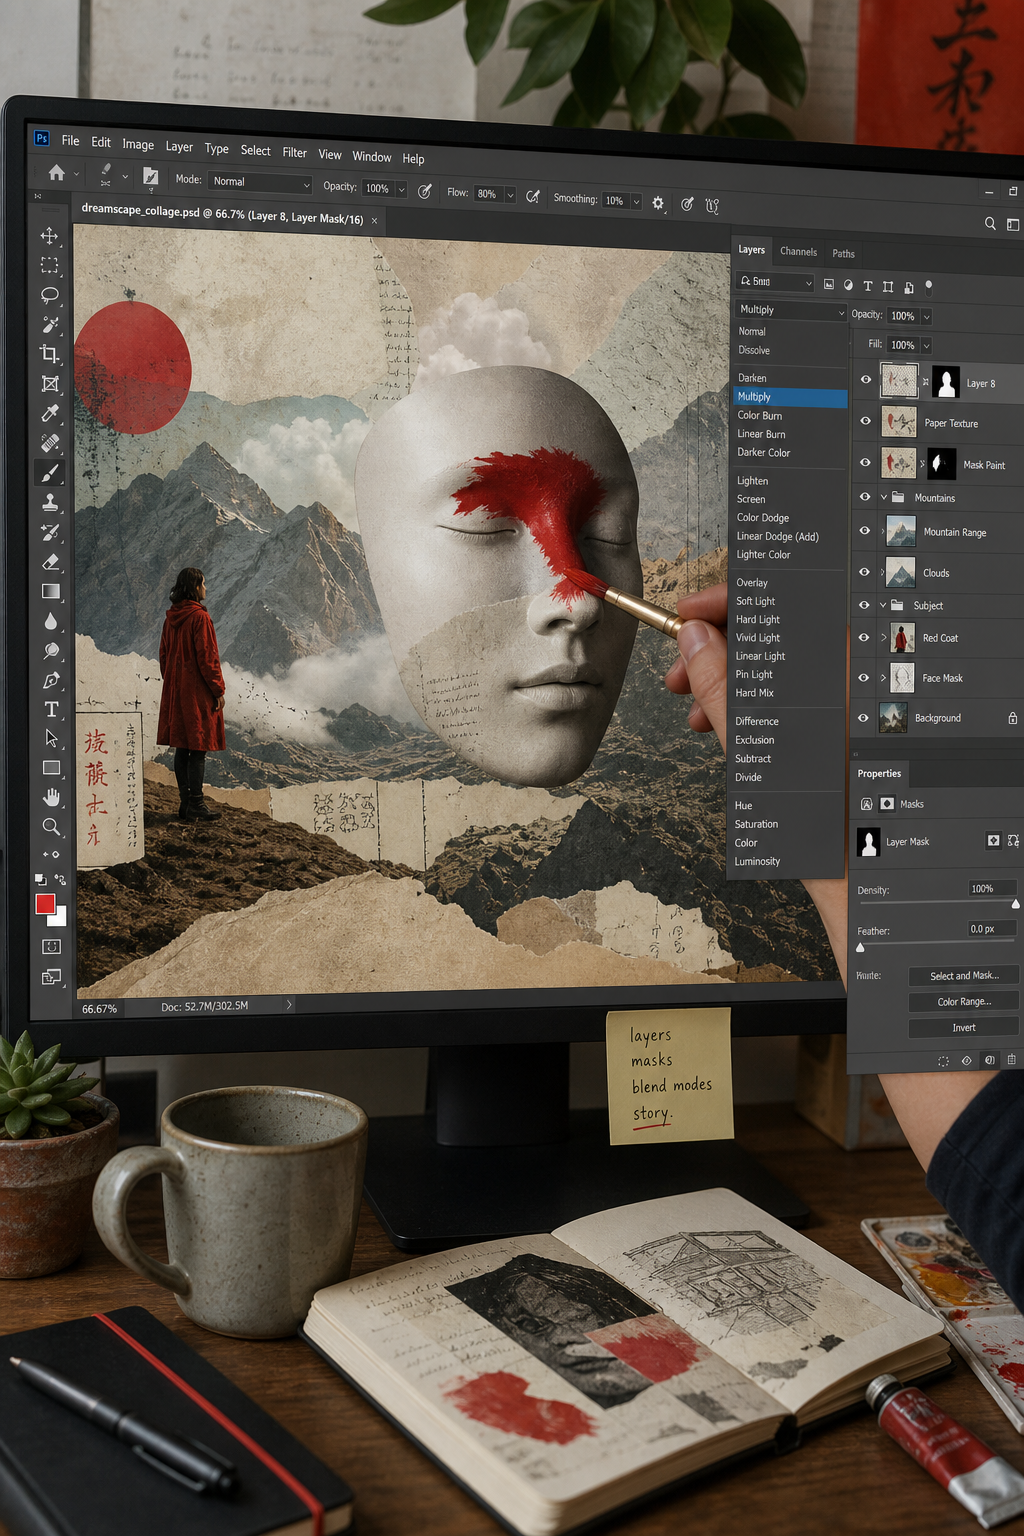Viewport: 1024px width, 1536px height.
Task: Select the Dodge tool
Action: point(51,651)
